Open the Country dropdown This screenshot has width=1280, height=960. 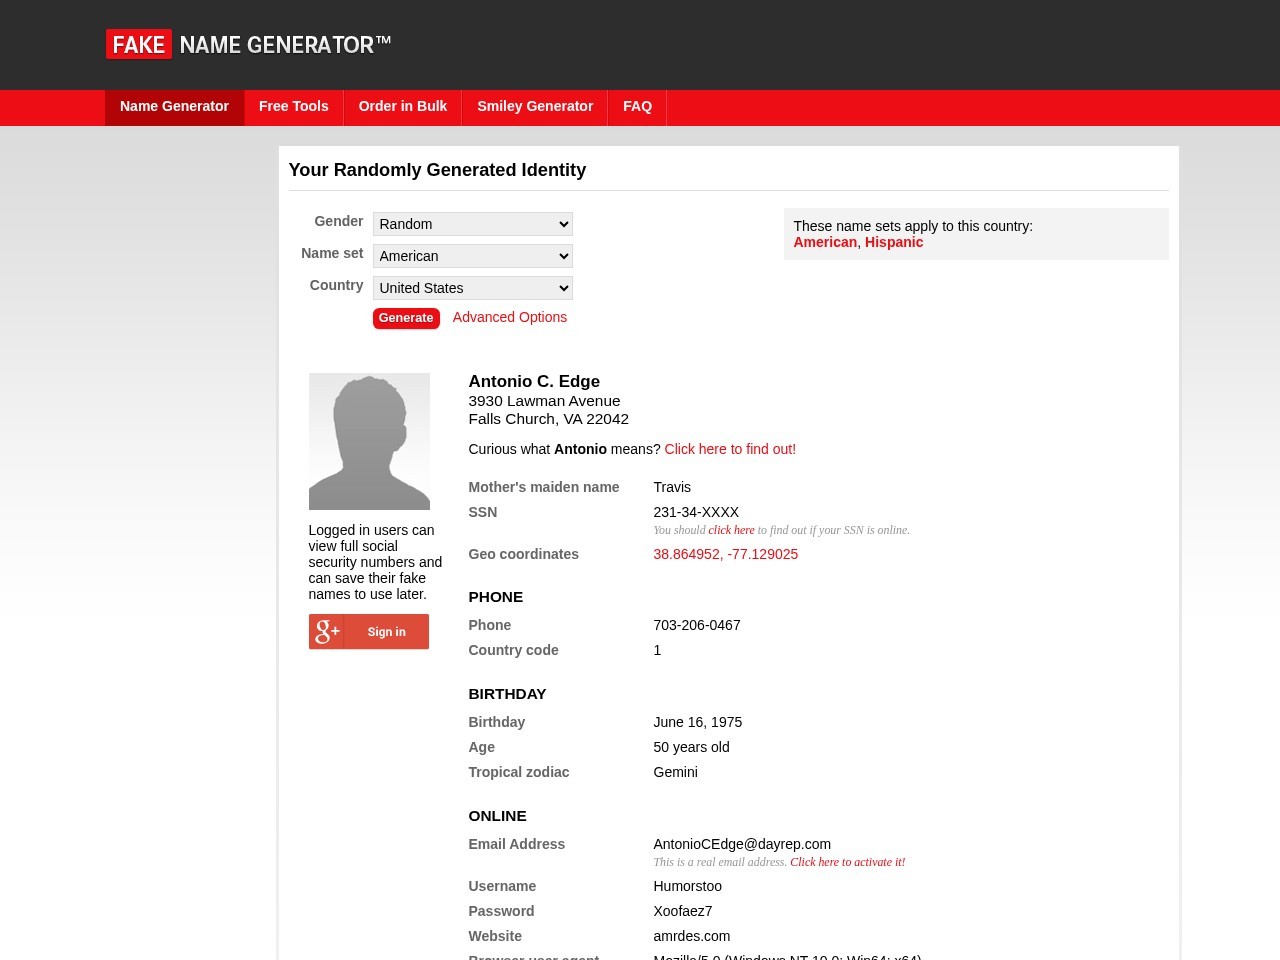pyautogui.click(x=473, y=288)
